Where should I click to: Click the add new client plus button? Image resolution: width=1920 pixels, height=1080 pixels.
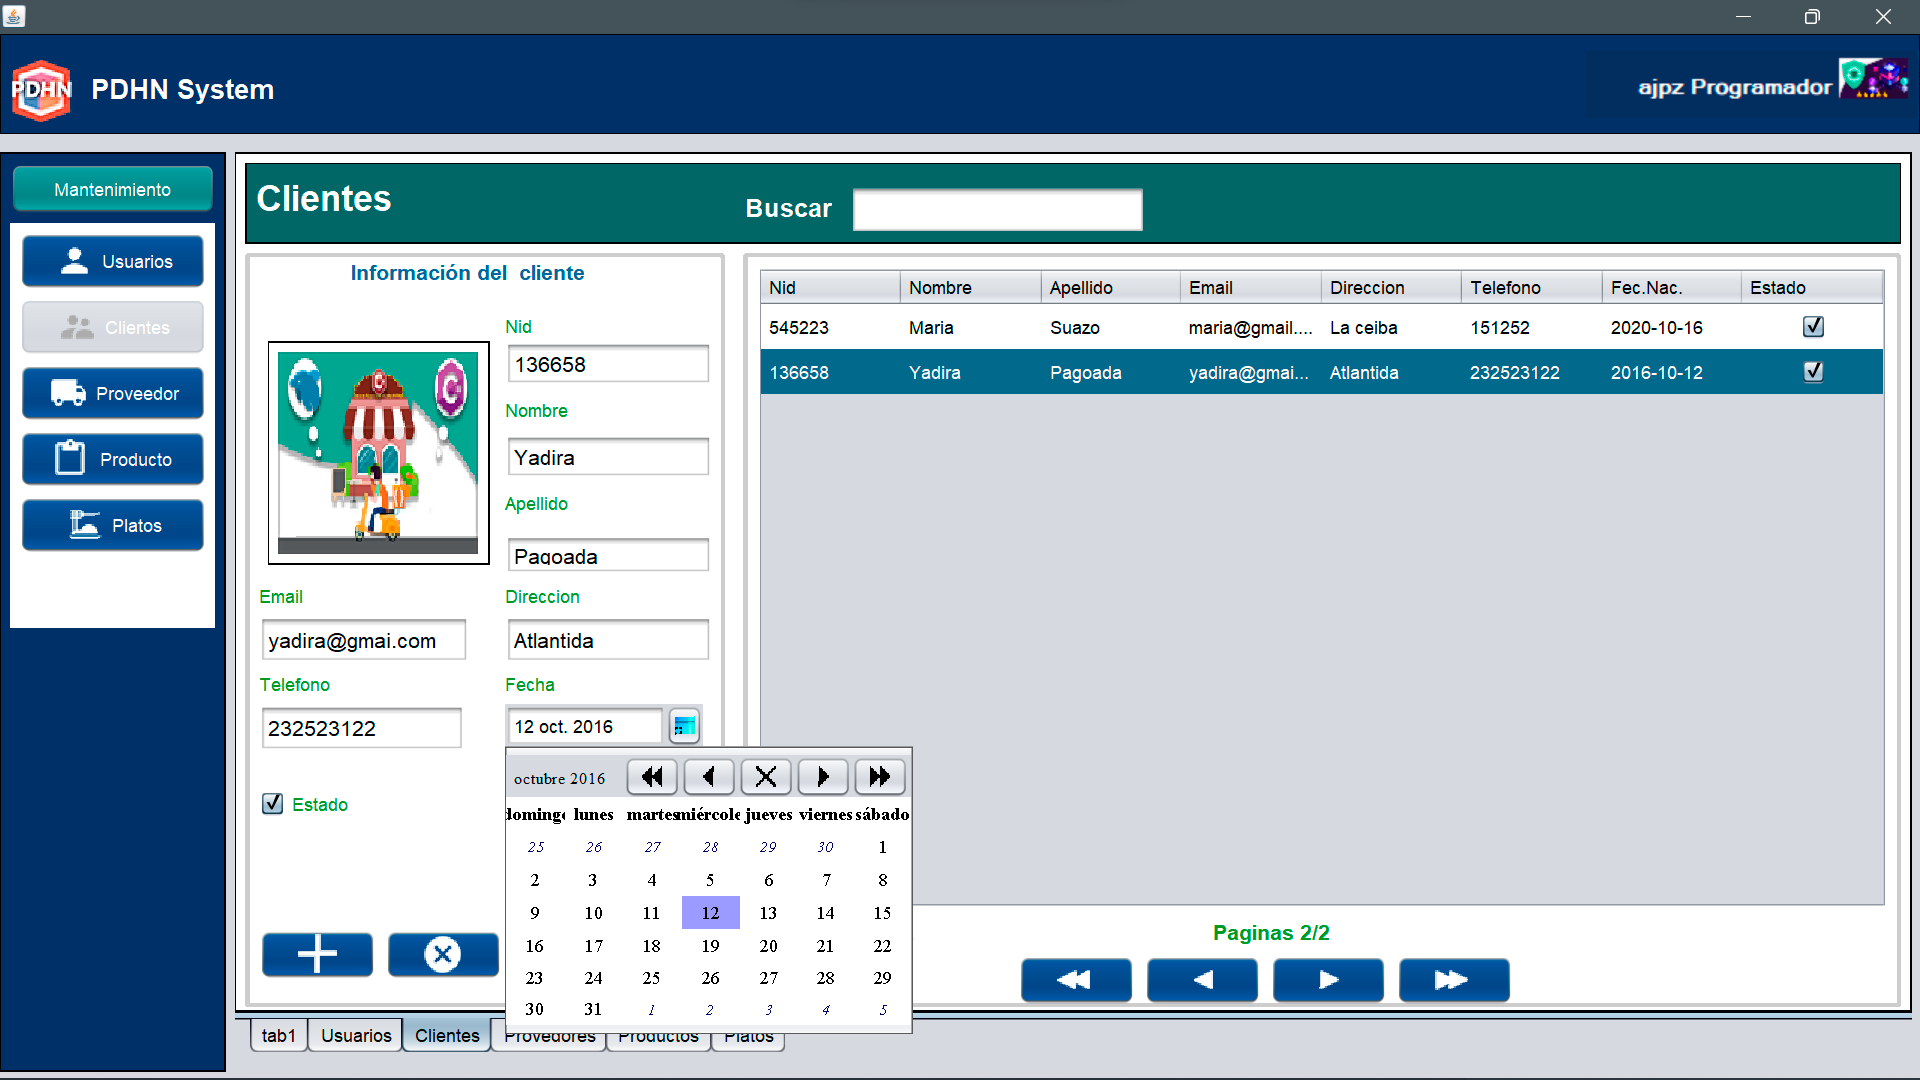(x=317, y=954)
